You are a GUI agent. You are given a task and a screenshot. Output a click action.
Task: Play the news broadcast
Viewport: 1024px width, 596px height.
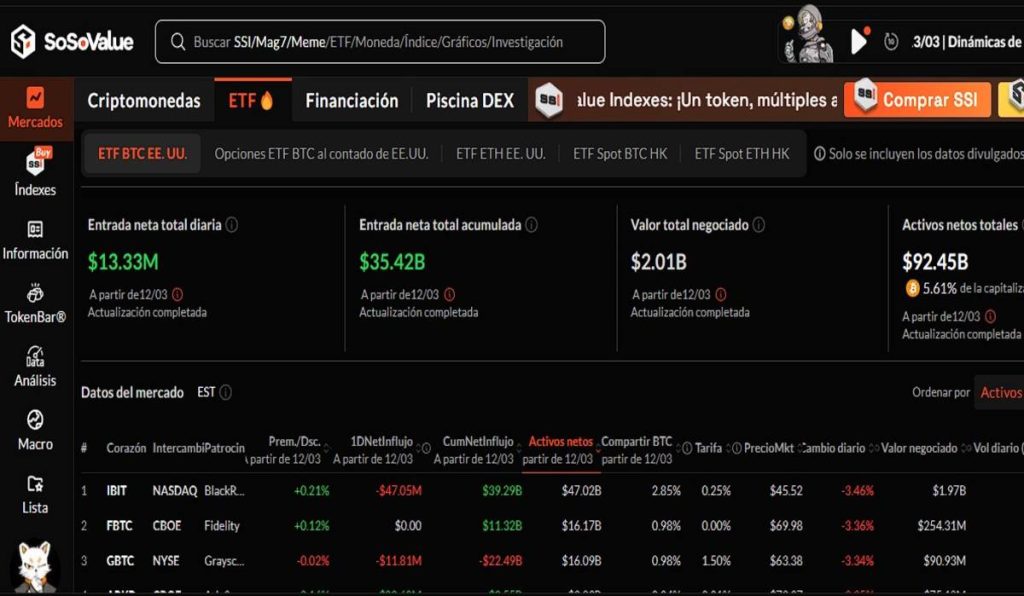coord(859,42)
